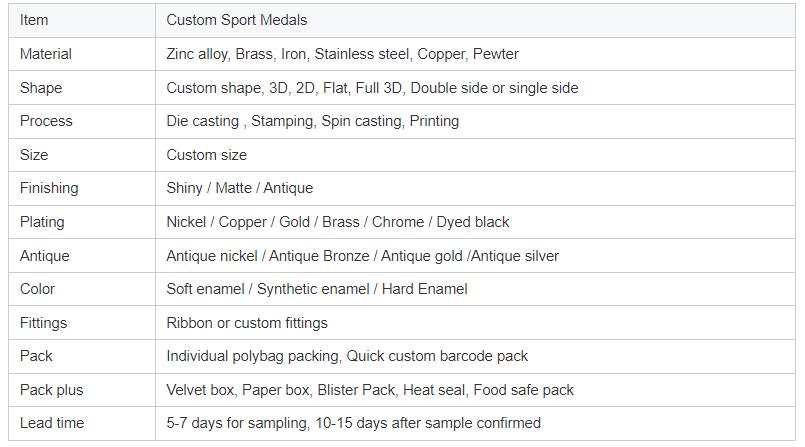The image size is (805, 447).
Task: Select the "Material" row label
Action: pos(46,54)
